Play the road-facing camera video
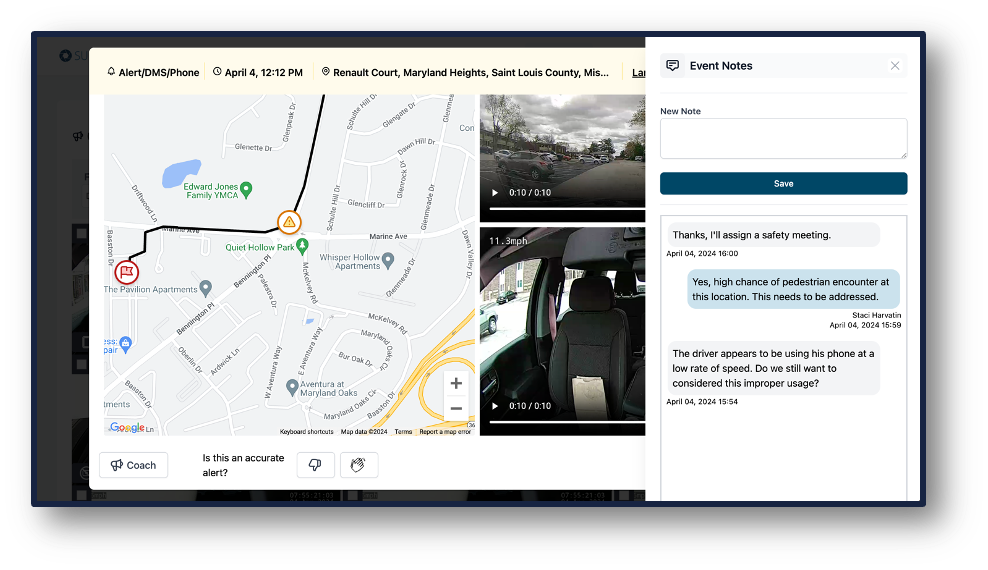Viewport: 988px width, 570px height. pos(493,192)
